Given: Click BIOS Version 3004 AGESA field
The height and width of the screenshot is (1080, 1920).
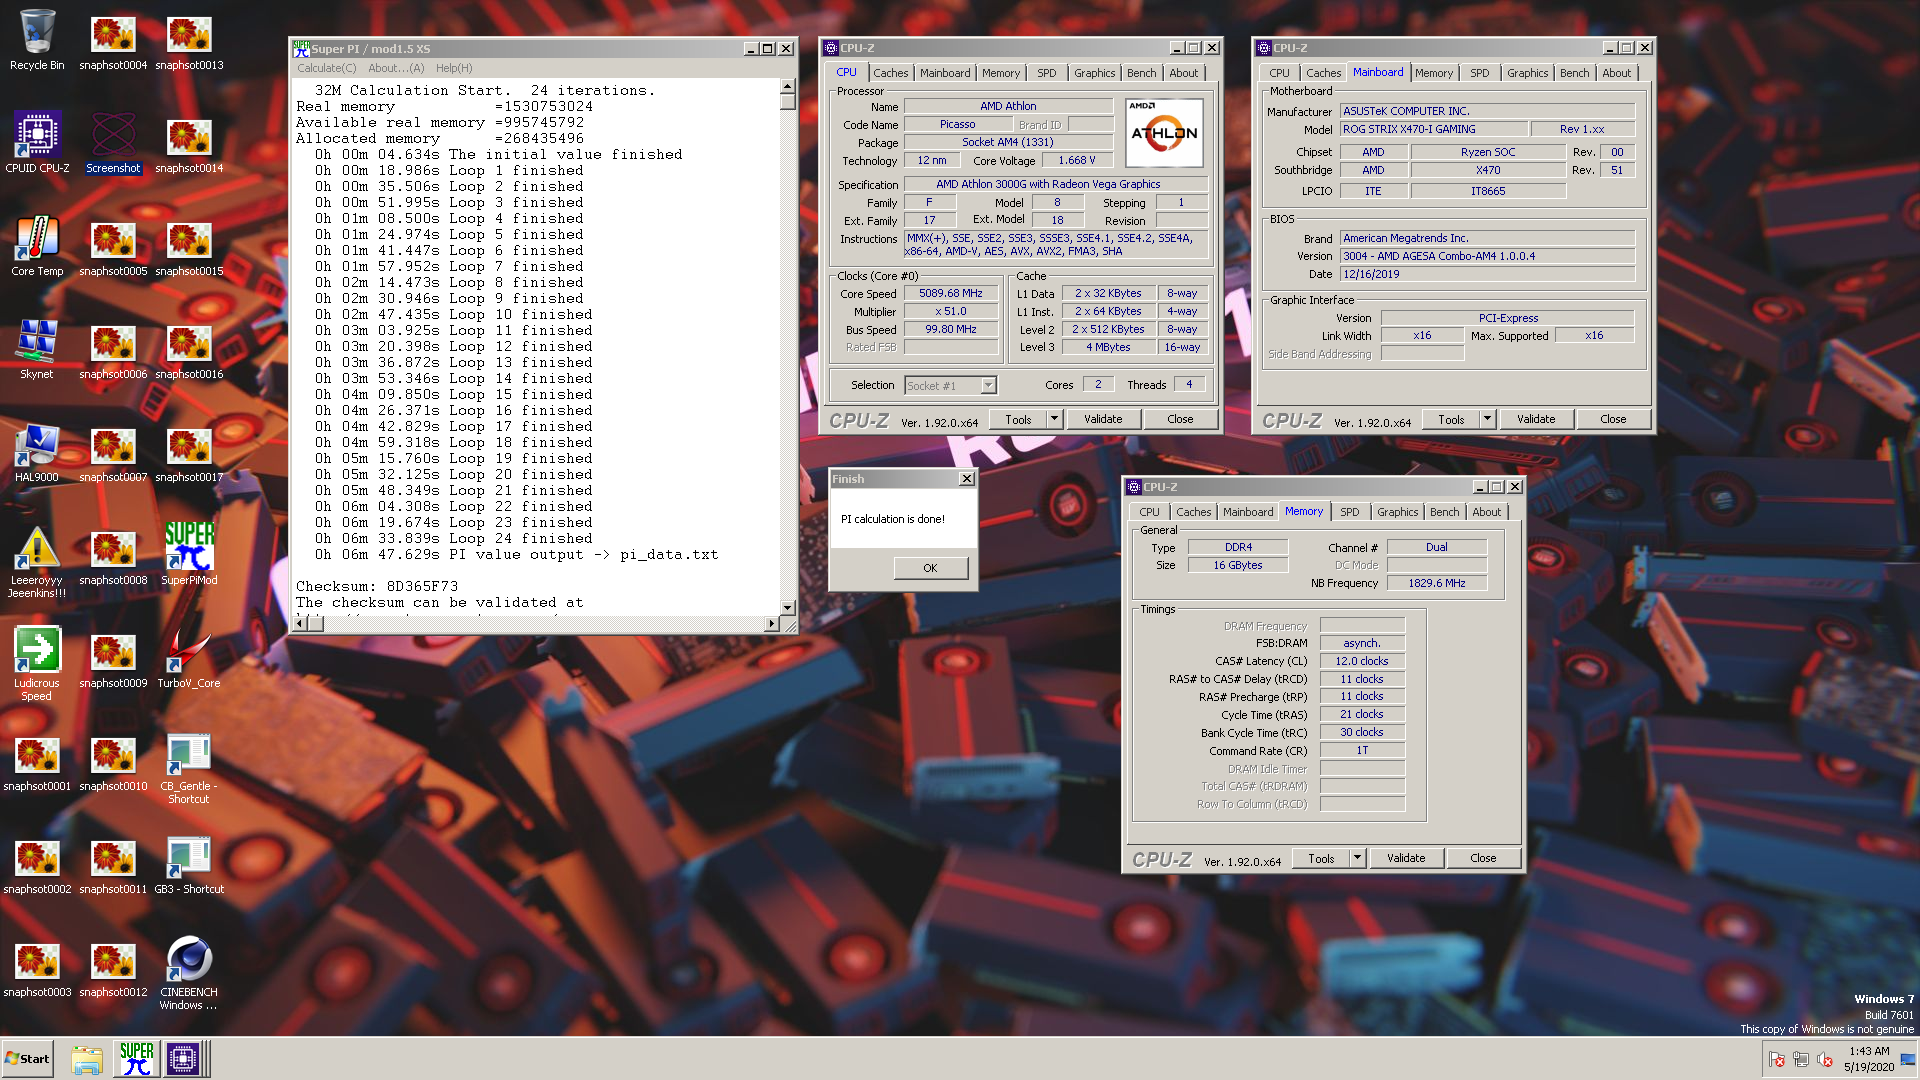Looking at the screenshot, I should pos(1487,256).
